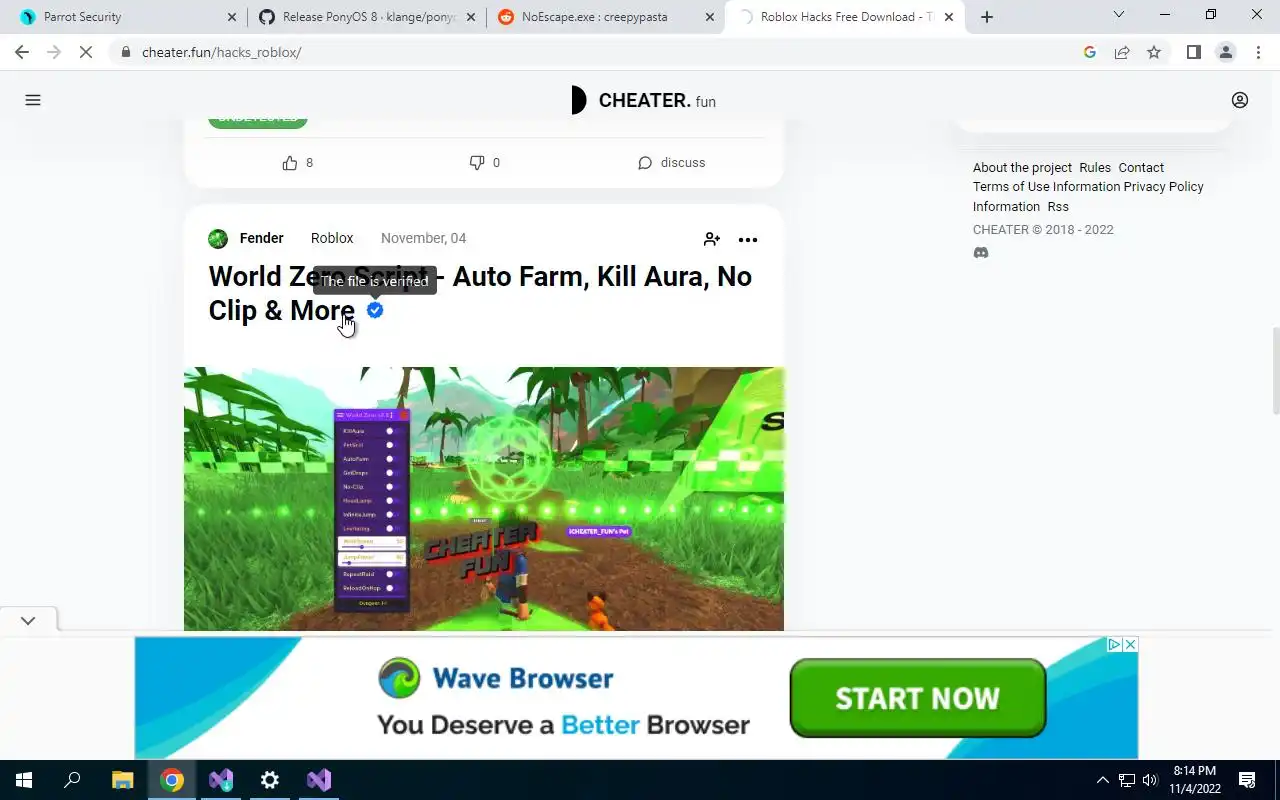Open the volume control in system tray
This screenshot has height=800, width=1280.
1150,780
